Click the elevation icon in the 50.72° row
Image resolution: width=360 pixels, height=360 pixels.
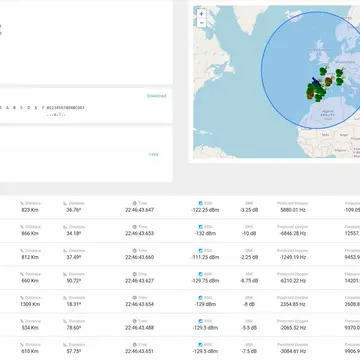point(65,274)
